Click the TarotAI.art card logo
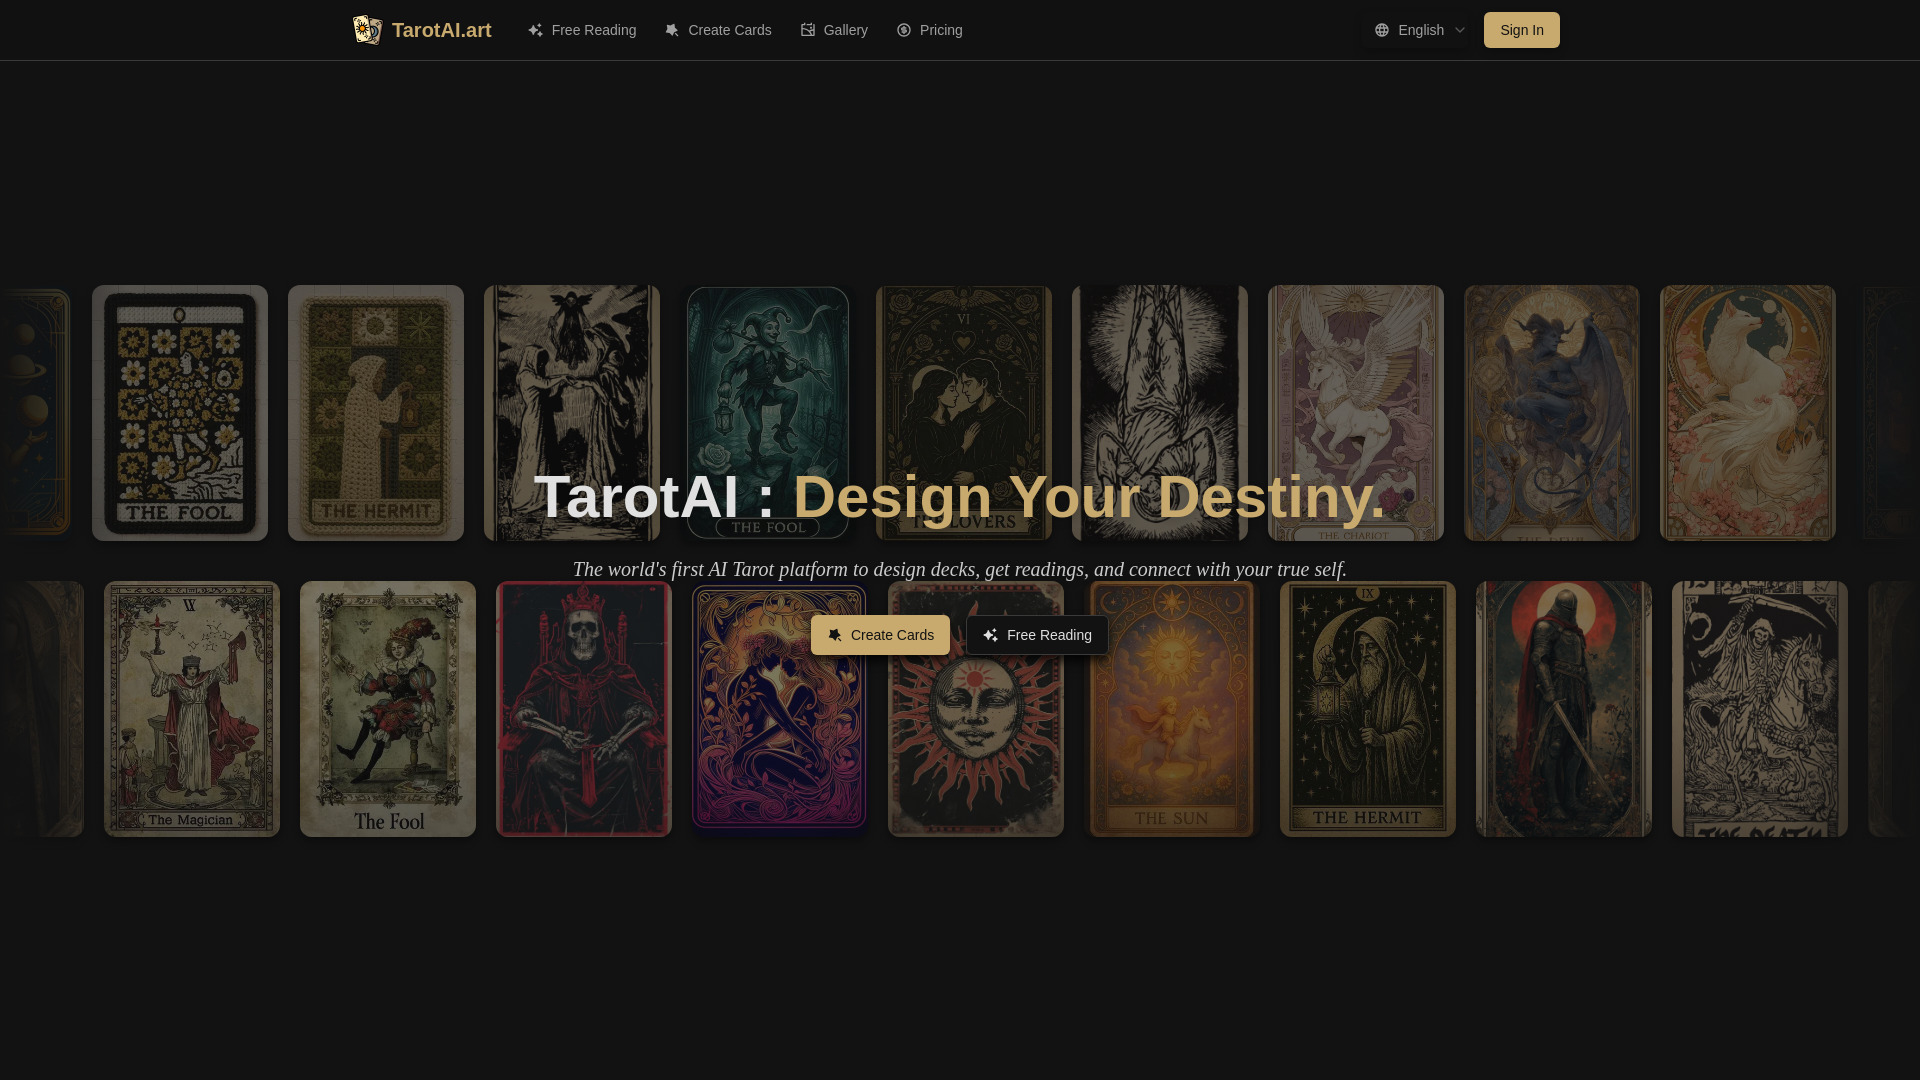Screen dimensions: 1920x1080 [x=367, y=30]
